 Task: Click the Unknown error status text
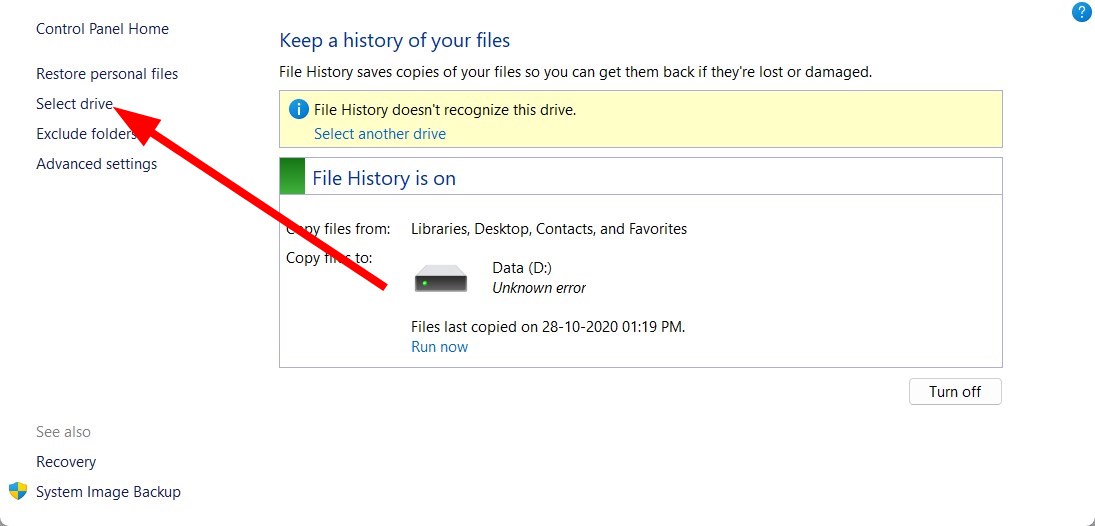pos(539,288)
